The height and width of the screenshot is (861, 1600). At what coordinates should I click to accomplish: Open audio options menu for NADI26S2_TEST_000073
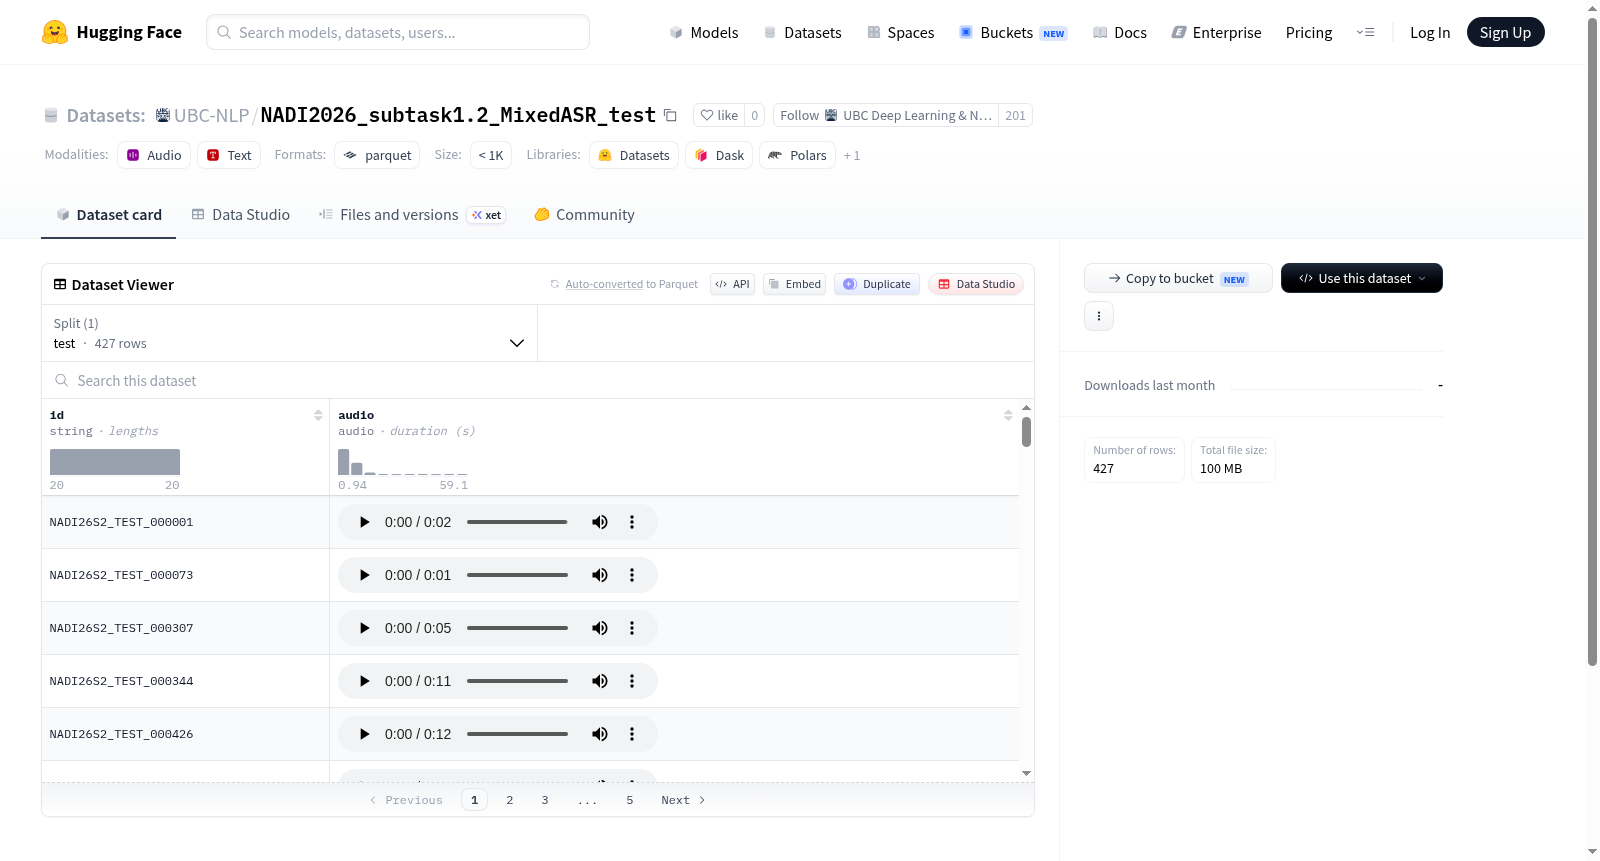[x=632, y=575]
